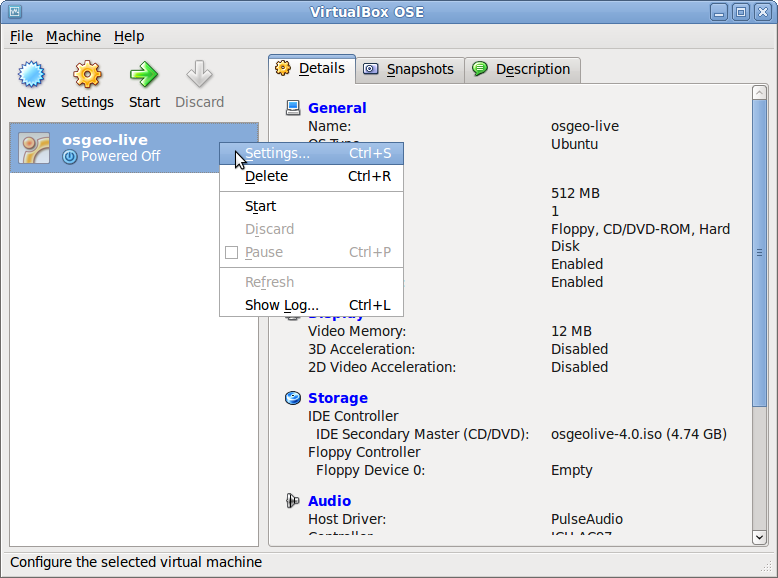Click the osgeo-live VM thumbnail icon
Image resolution: width=778 pixels, height=578 pixels.
[34, 148]
